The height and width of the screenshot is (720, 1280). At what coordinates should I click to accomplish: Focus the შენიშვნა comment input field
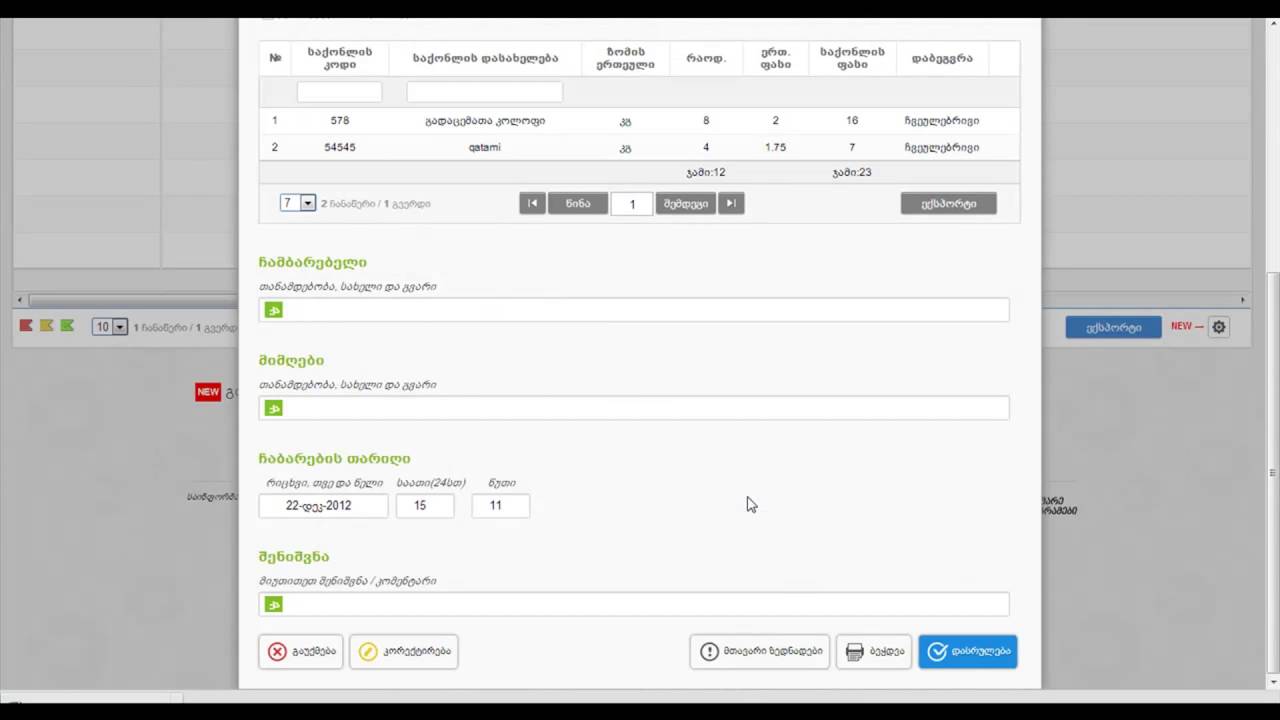tap(634, 604)
